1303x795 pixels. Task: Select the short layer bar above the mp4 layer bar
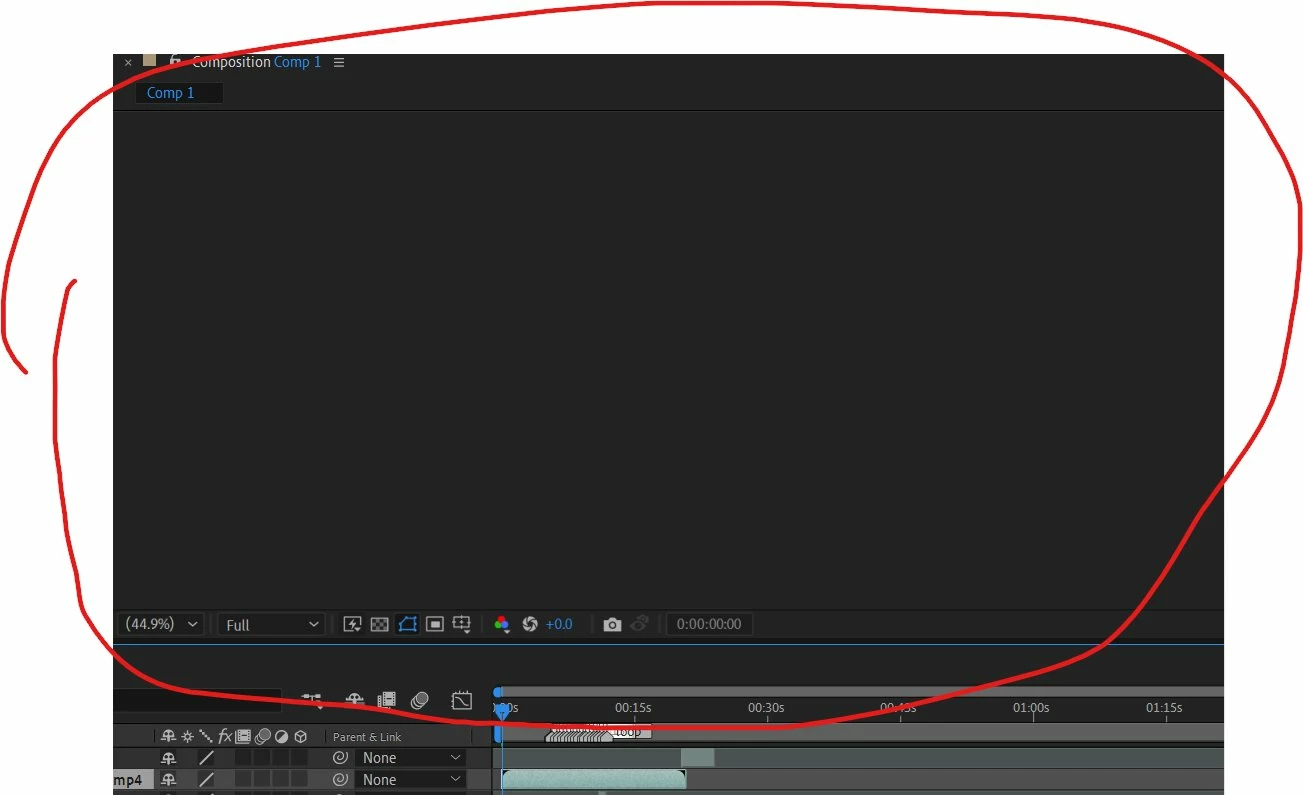click(698, 758)
